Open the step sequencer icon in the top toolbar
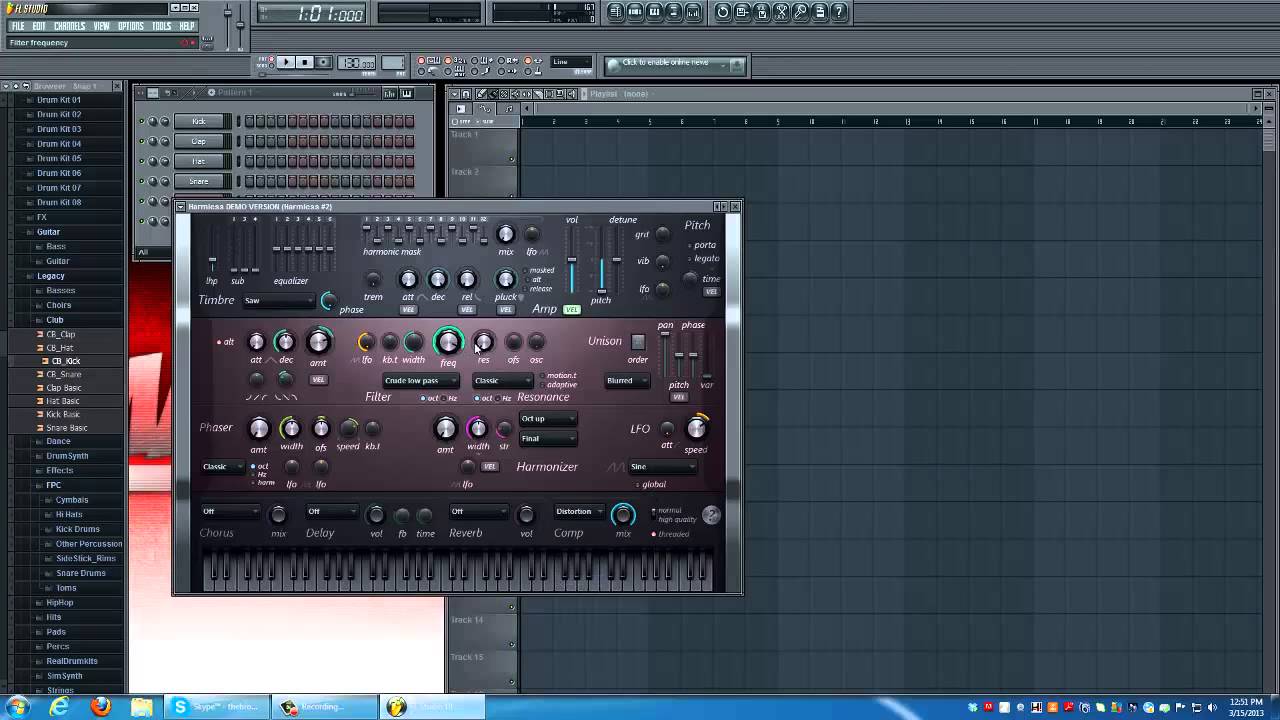Screen dimensions: 1280x720 click(x=635, y=12)
